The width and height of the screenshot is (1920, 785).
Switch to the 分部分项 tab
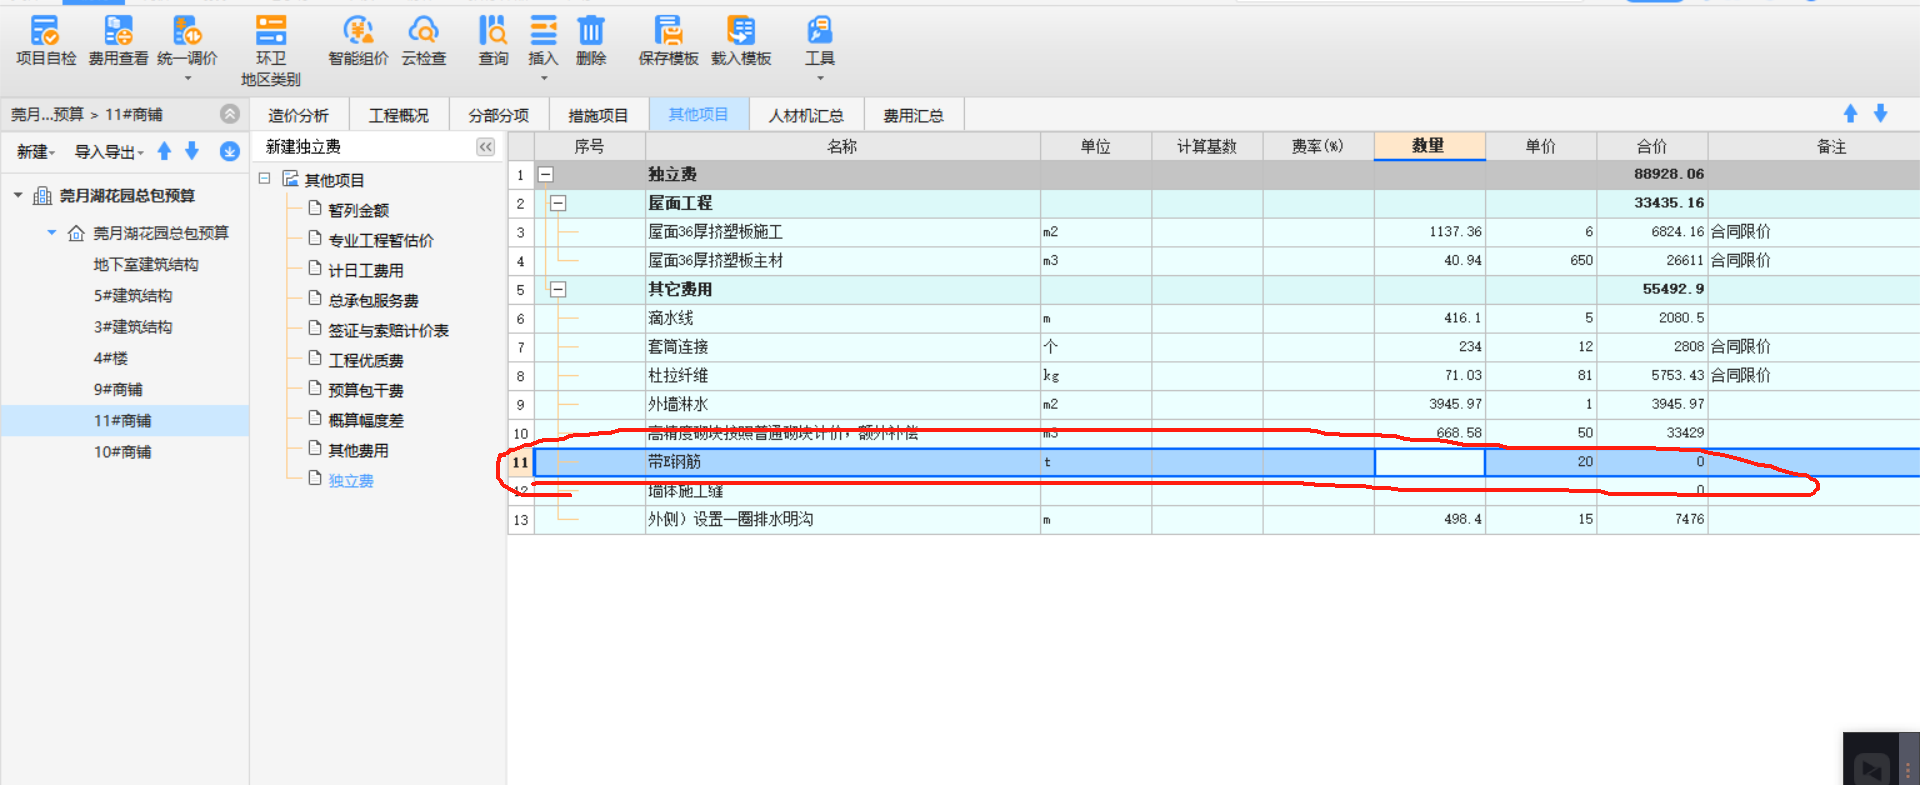499,115
